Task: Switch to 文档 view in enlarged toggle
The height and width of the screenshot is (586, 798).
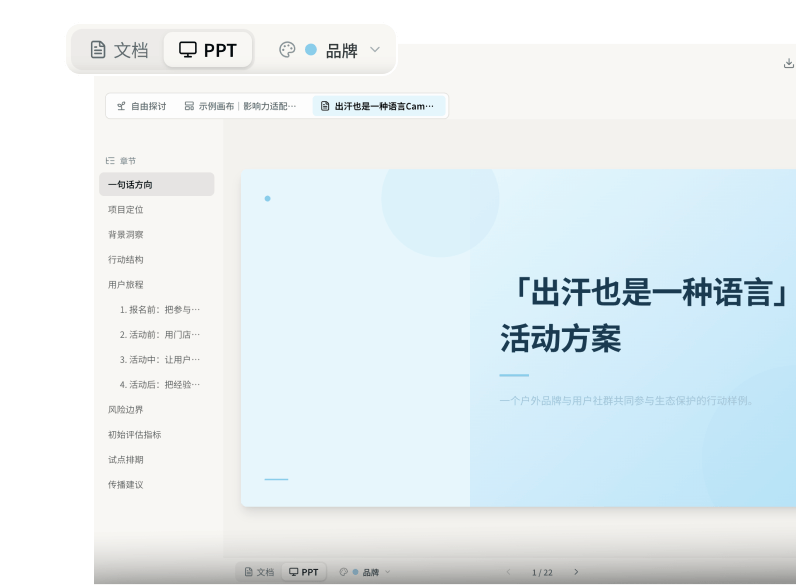Action: tap(119, 50)
